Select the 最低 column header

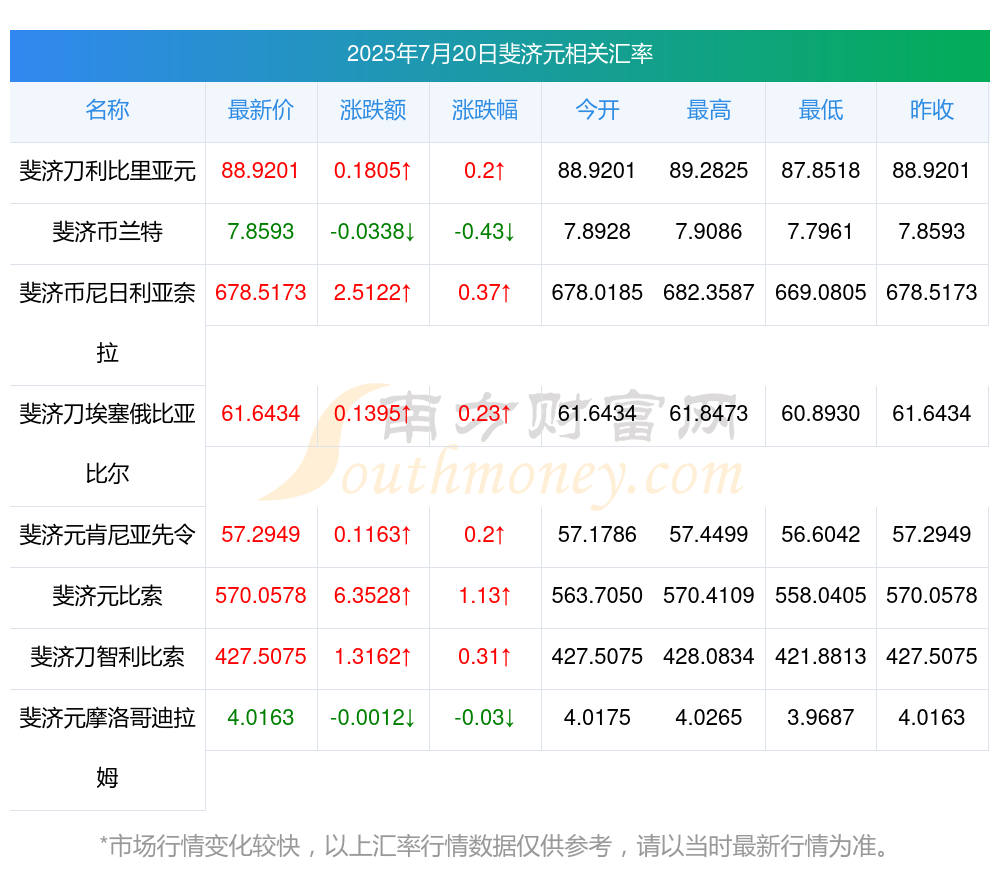(821, 110)
